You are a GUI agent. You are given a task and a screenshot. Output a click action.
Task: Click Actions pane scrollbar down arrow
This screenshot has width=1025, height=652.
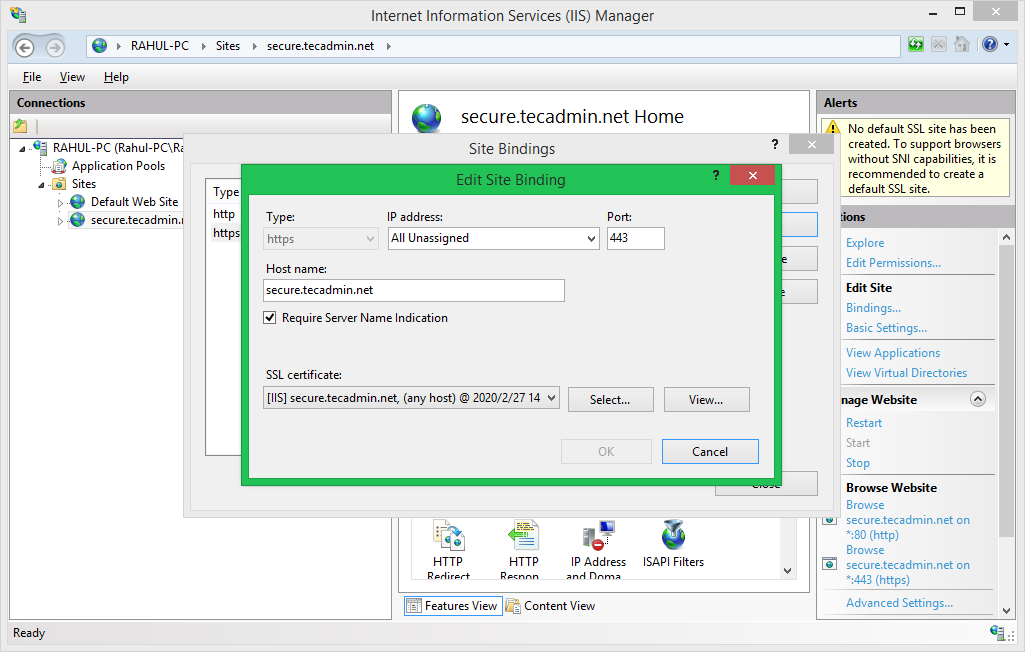(1006, 610)
